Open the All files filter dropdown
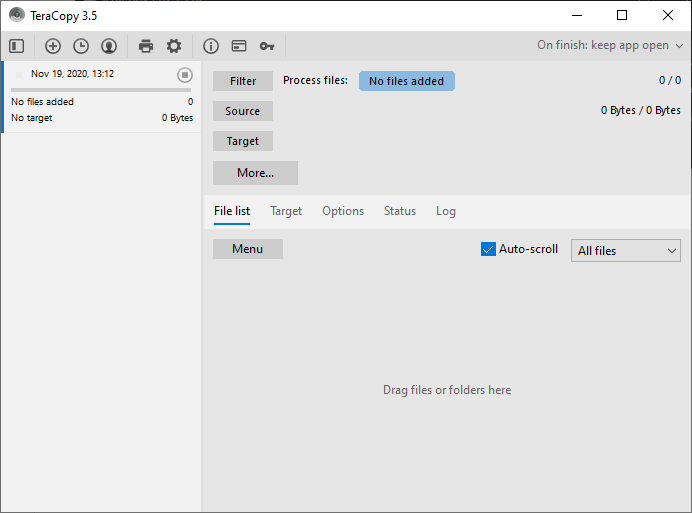Screen dimensions: 692x513 pos(626,251)
